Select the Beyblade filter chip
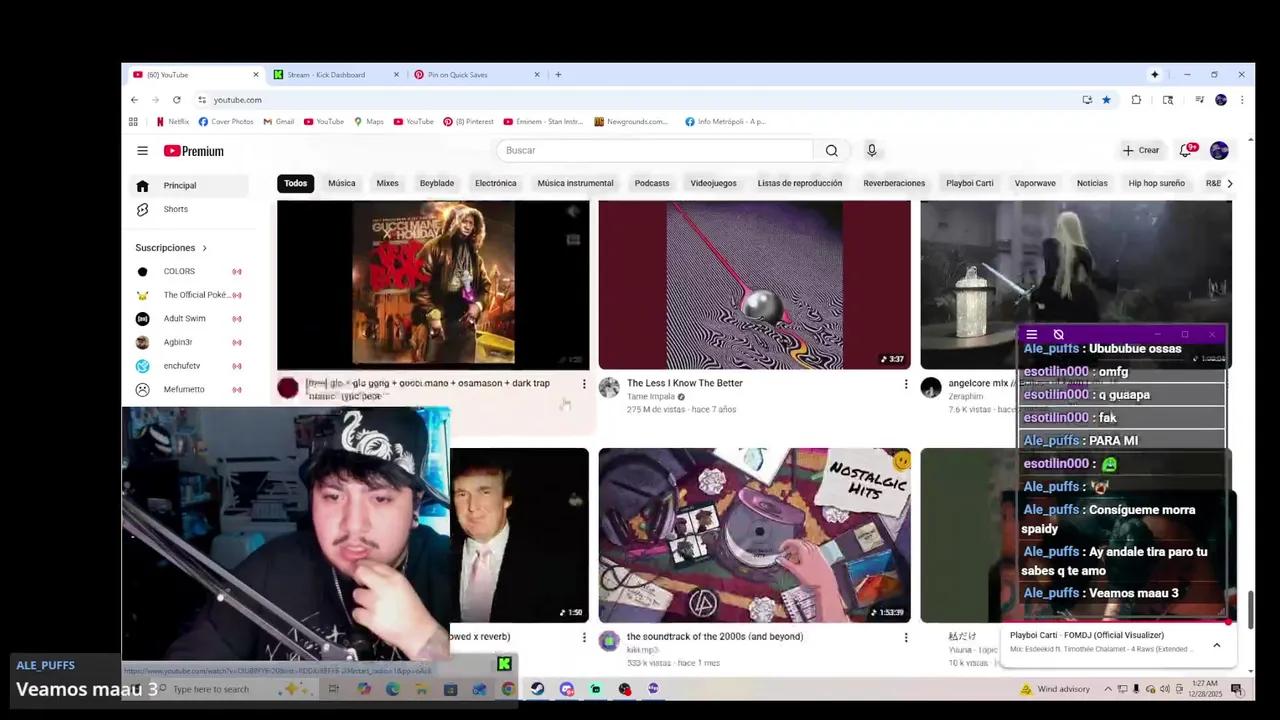This screenshot has width=1280, height=720. [x=437, y=183]
